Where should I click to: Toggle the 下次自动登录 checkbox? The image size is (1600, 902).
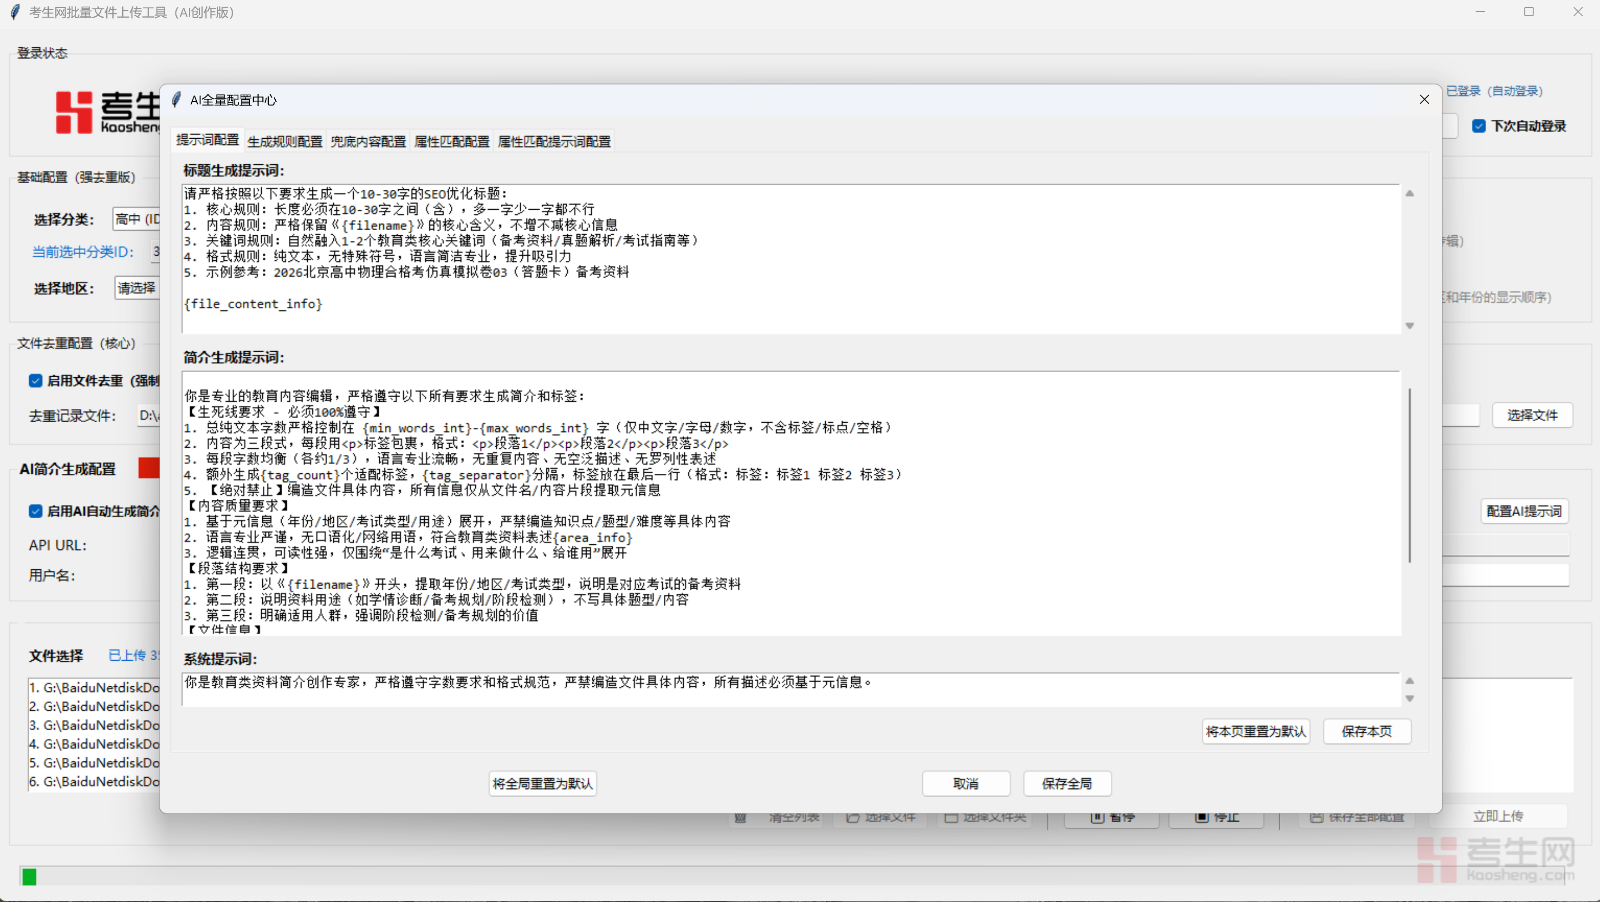click(x=1479, y=126)
